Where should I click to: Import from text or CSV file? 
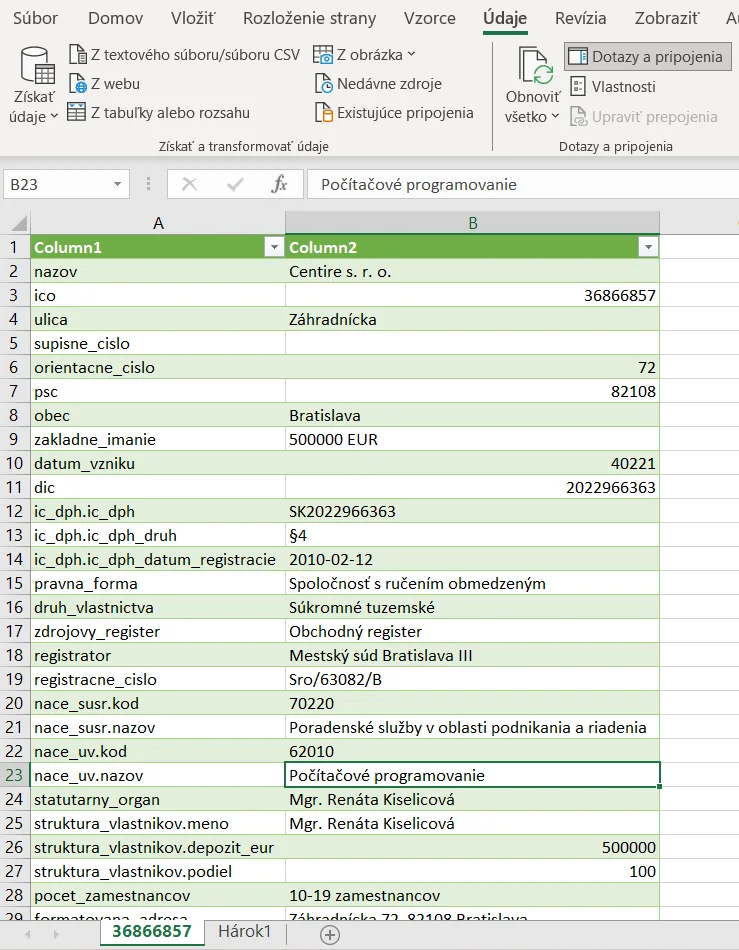[x=184, y=55]
